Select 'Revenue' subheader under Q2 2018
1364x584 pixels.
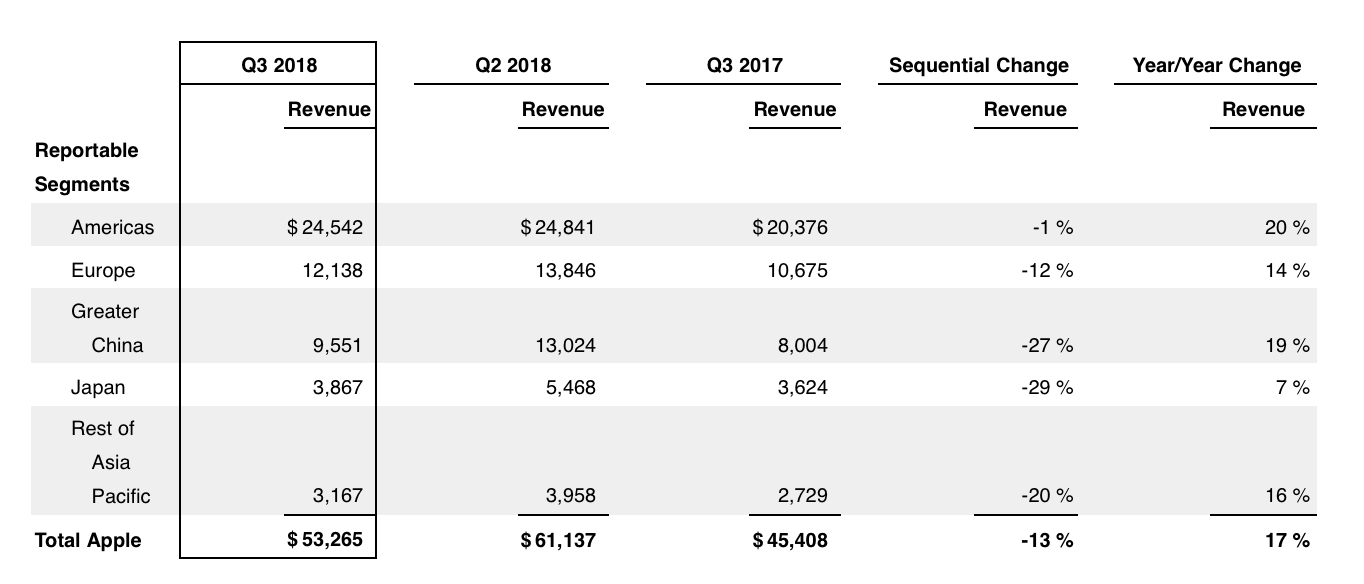[x=563, y=109]
